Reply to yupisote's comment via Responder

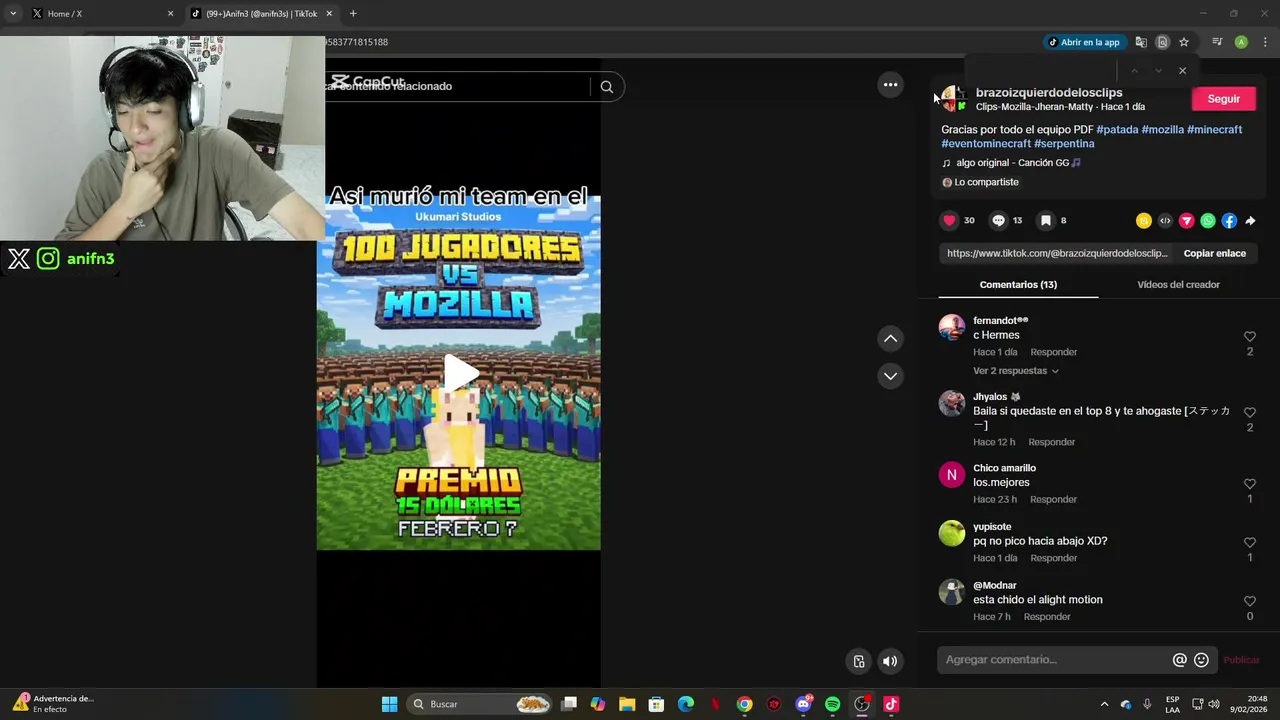(x=1053, y=558)
